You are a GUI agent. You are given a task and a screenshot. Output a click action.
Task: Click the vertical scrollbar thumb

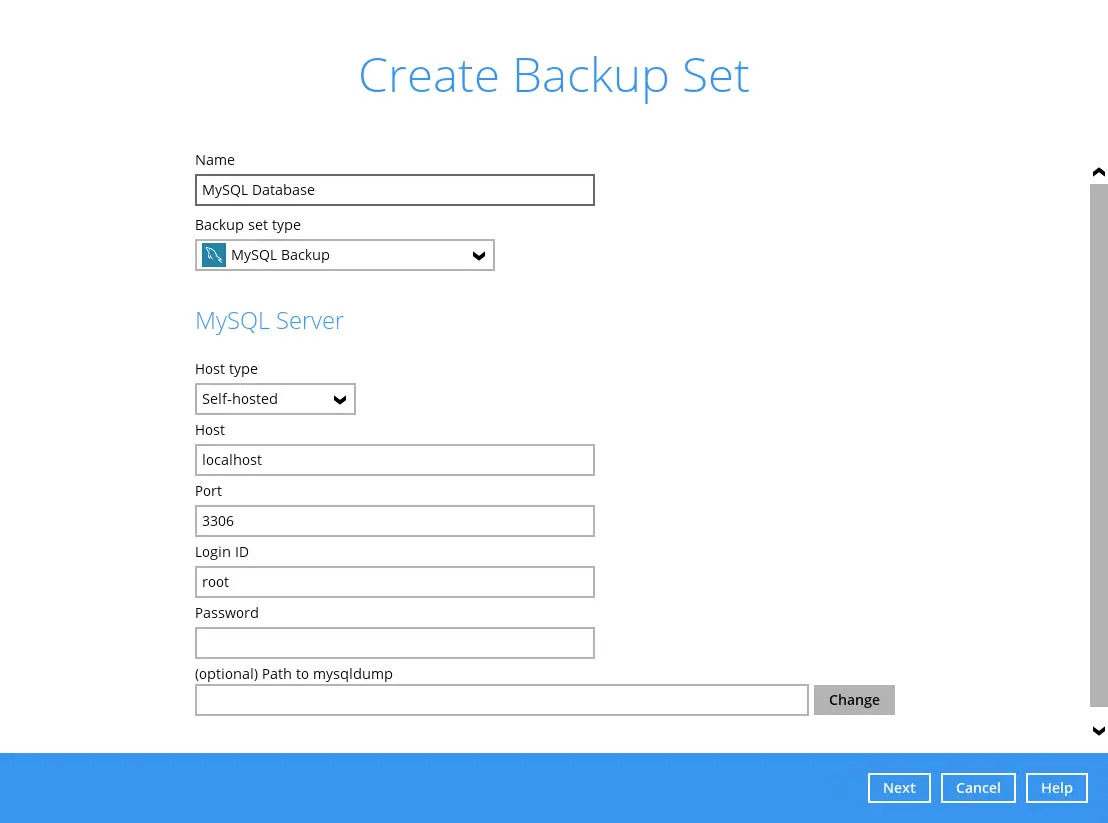pyautogui.click(x=1098, y=445)
